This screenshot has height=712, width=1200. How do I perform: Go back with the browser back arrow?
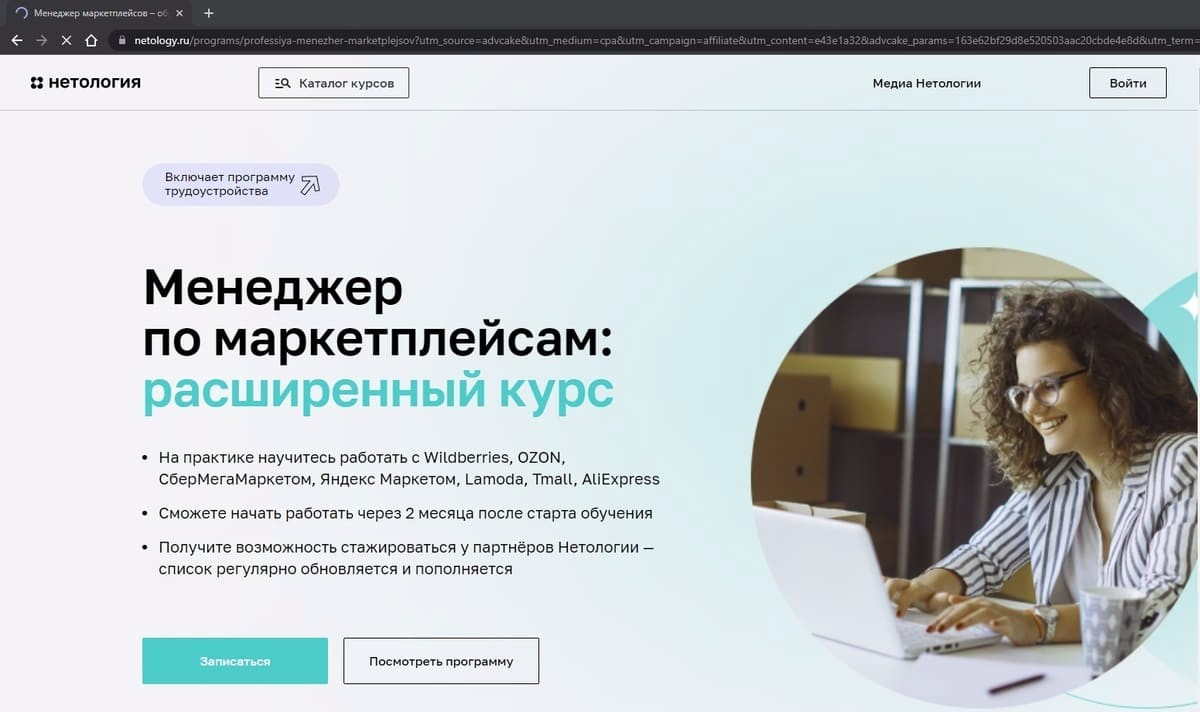tap(17, 41)
